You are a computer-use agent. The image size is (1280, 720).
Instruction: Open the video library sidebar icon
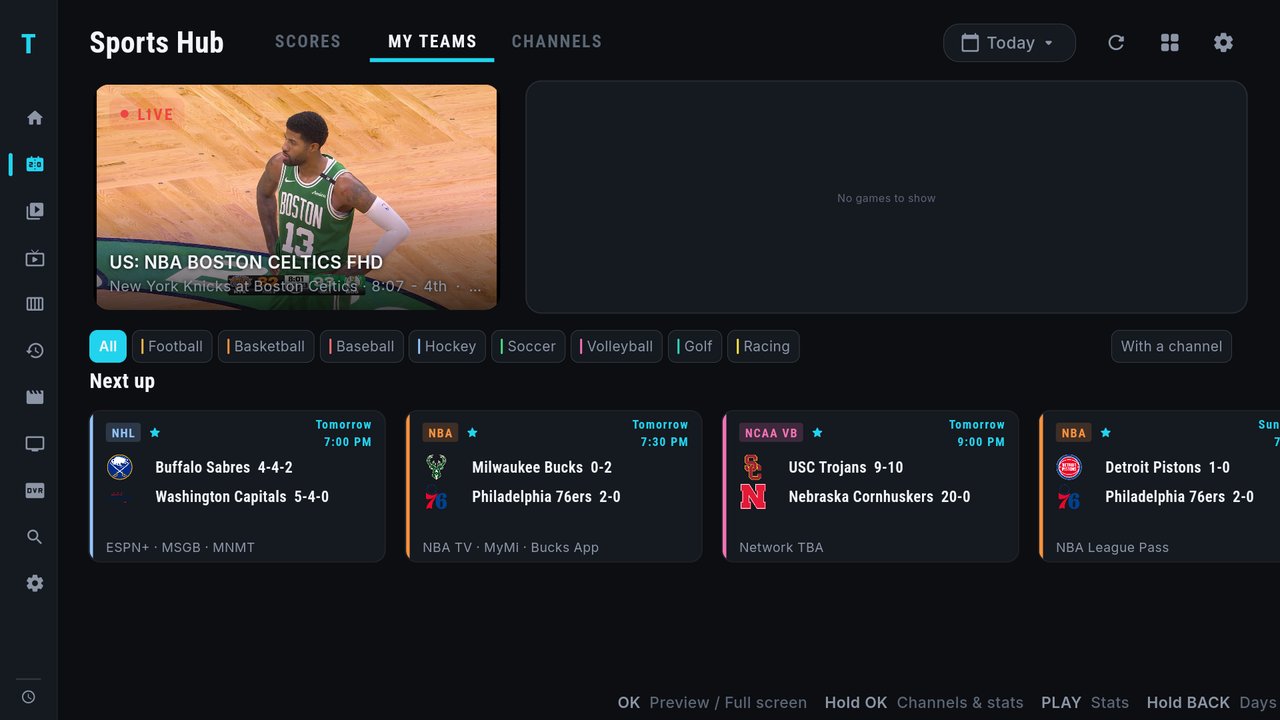click(x=35, y=211)
